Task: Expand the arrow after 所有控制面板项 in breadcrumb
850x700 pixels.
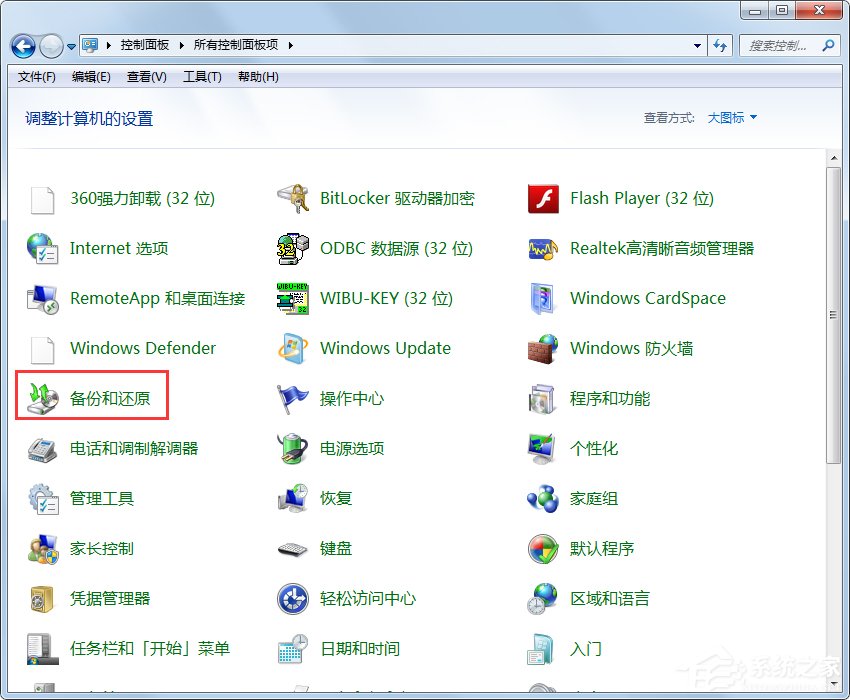Action: [x=291, y=46]
